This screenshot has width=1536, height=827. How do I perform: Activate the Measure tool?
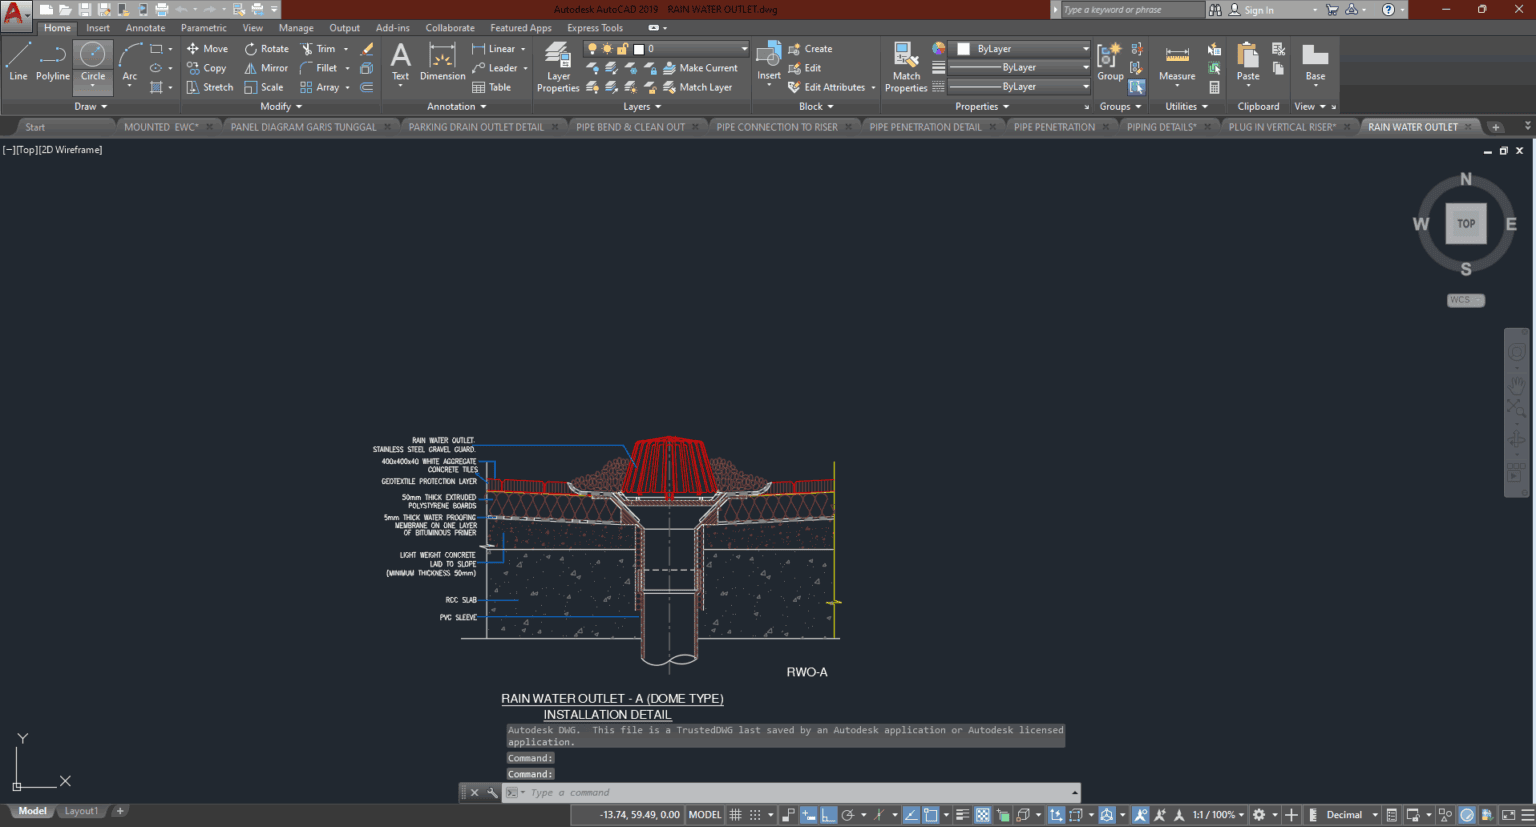tap(1177, 62)
